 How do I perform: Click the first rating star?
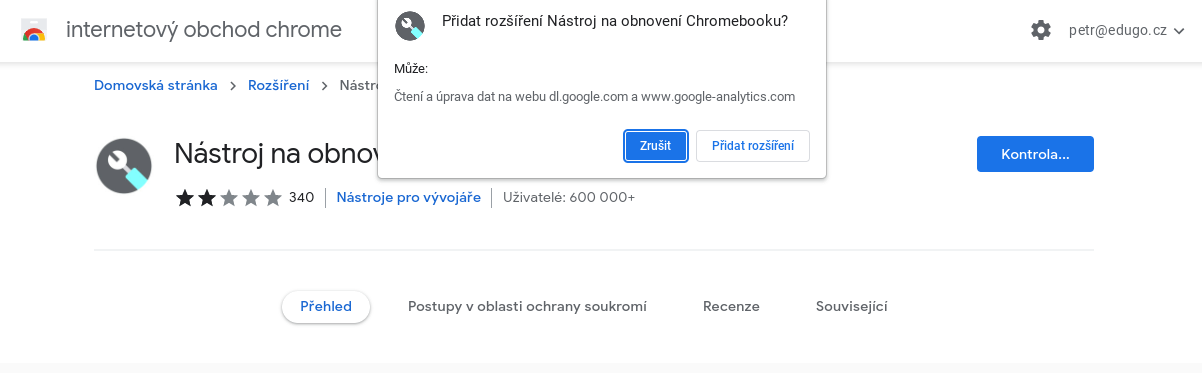(x=185, y=198)
